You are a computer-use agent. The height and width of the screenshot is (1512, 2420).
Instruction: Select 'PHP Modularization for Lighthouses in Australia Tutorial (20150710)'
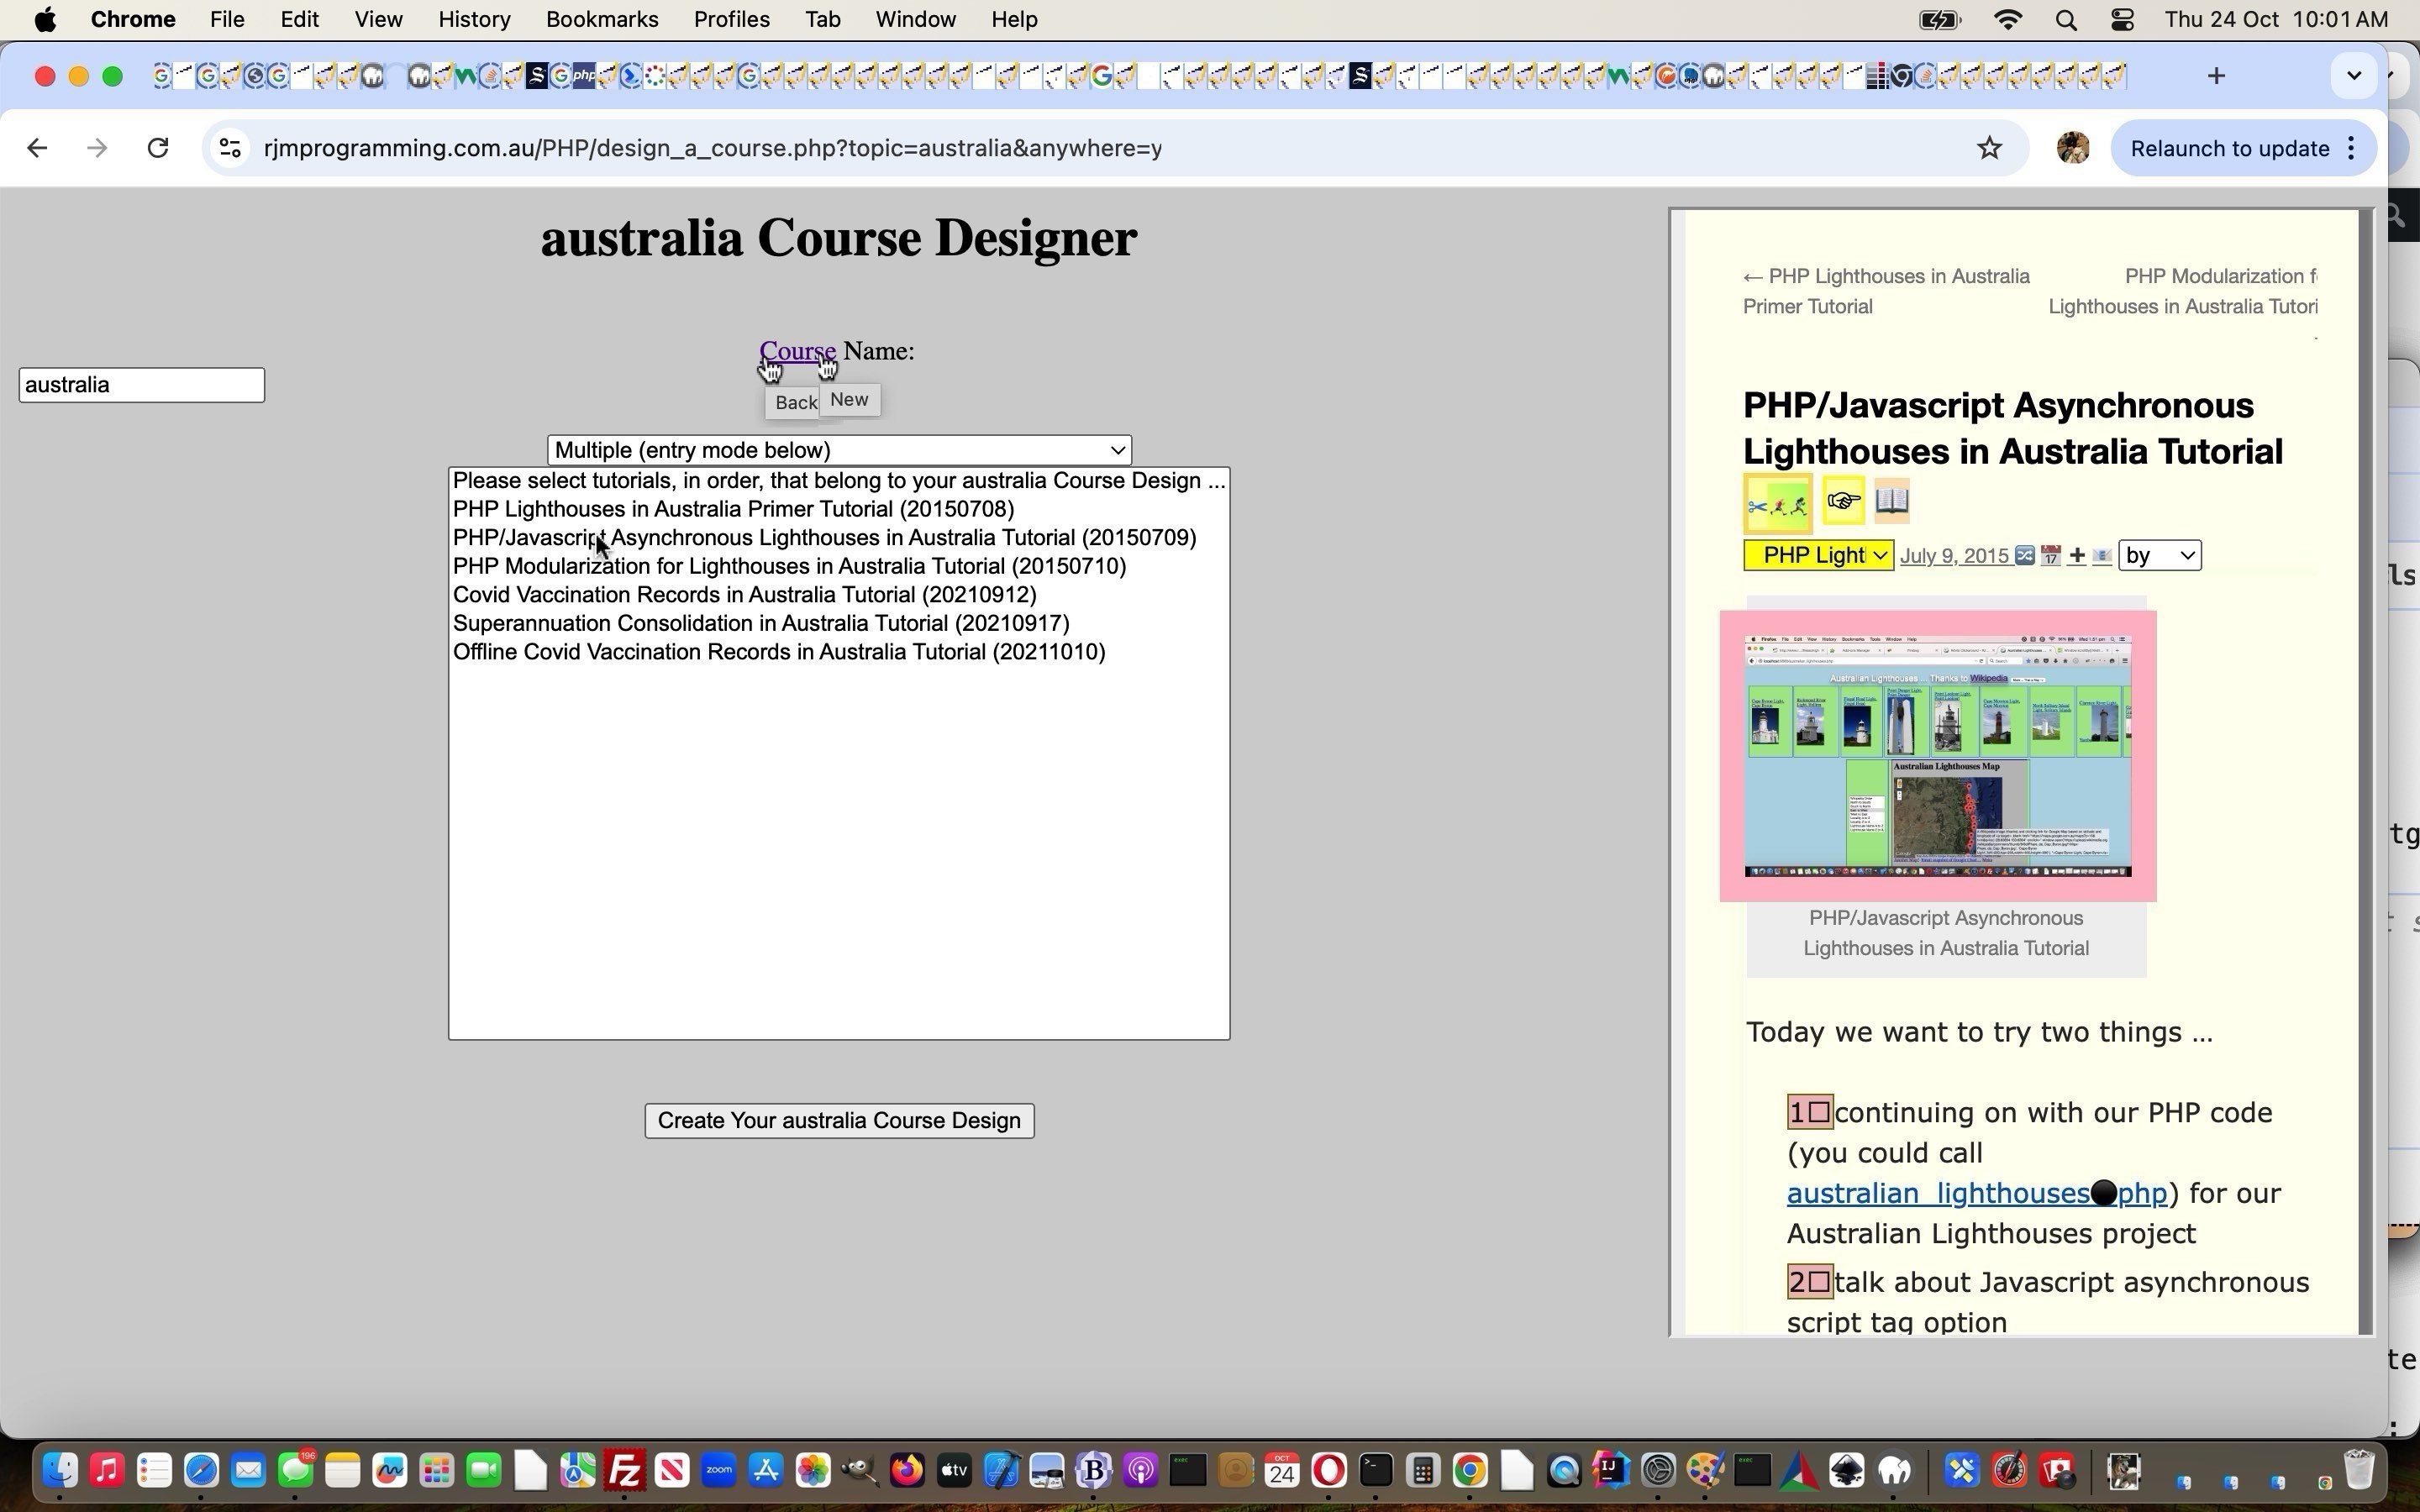pos(789,567)
